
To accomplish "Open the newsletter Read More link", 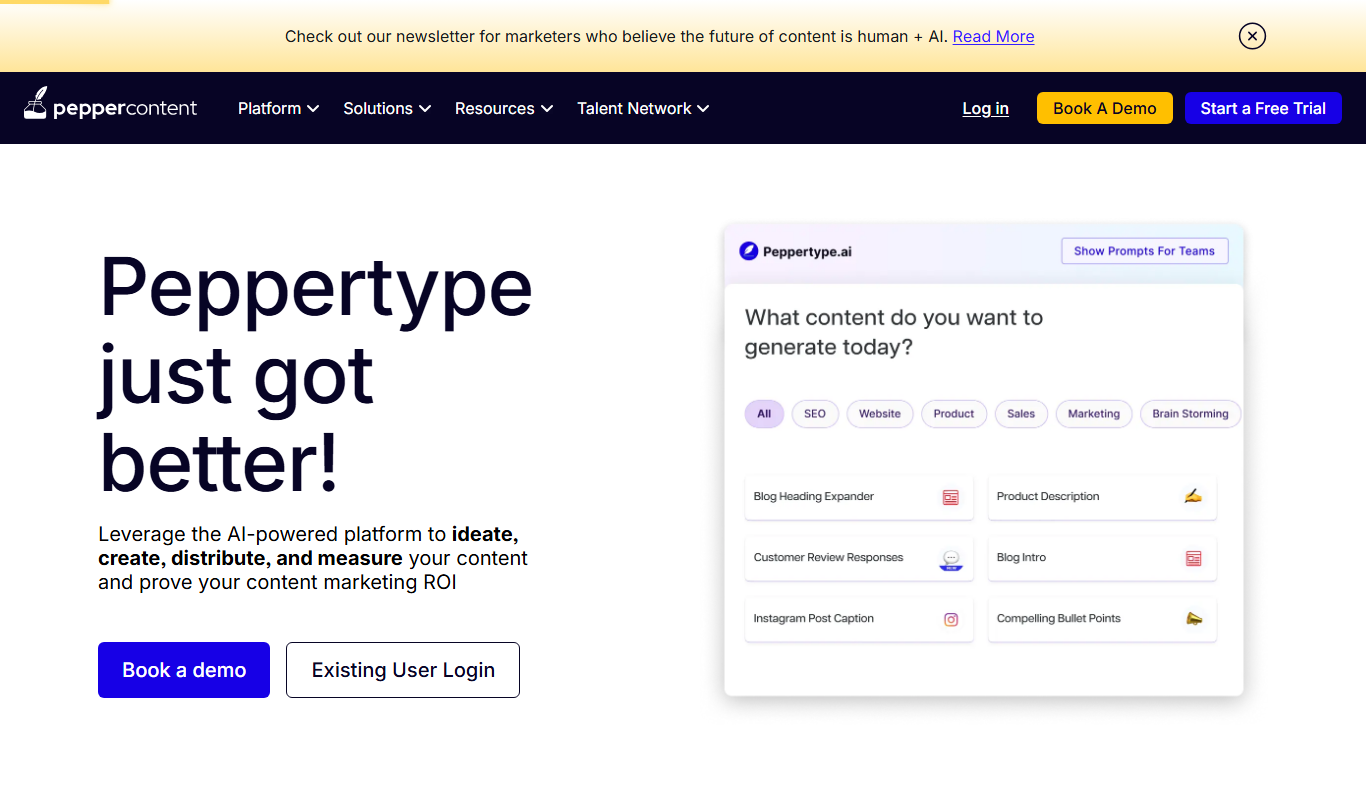I will pyautogui.click(x=993, y=36).
